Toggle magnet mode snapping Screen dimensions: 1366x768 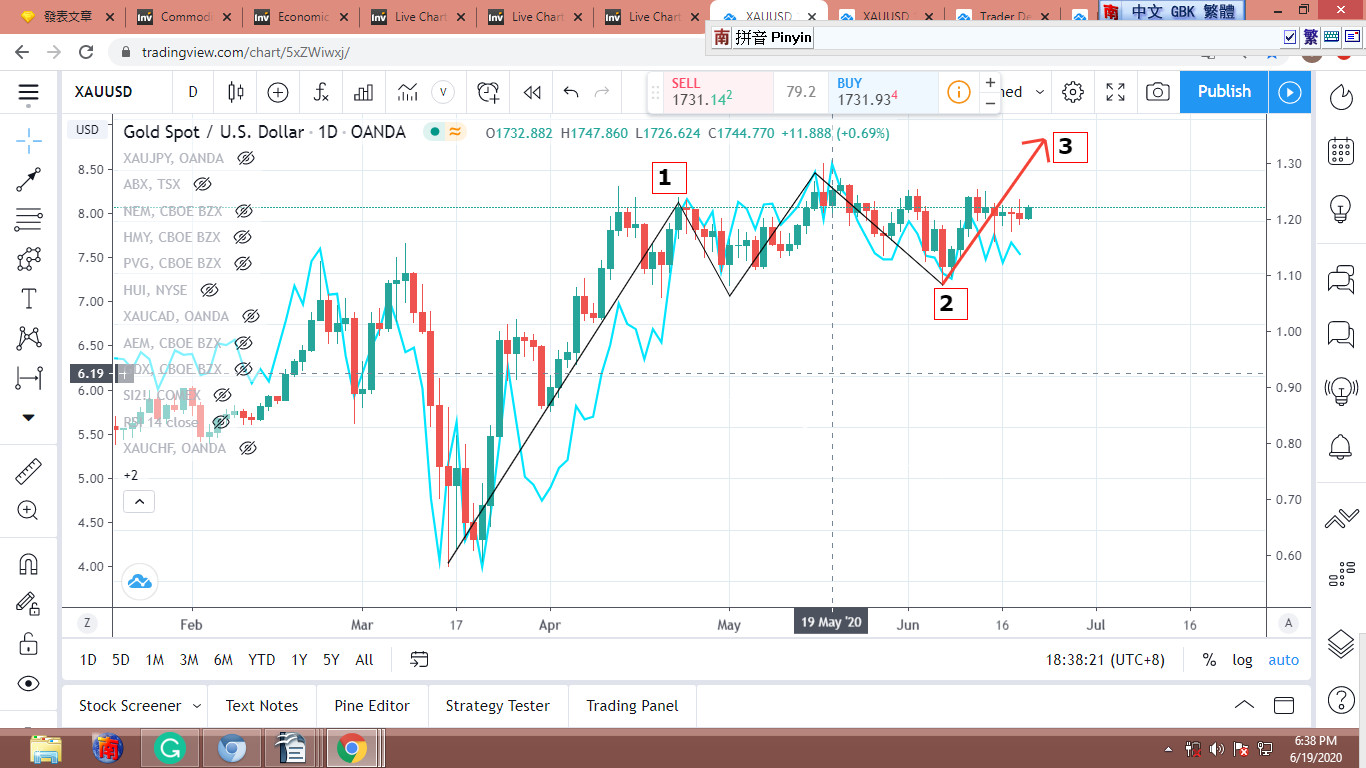point(28,564)
